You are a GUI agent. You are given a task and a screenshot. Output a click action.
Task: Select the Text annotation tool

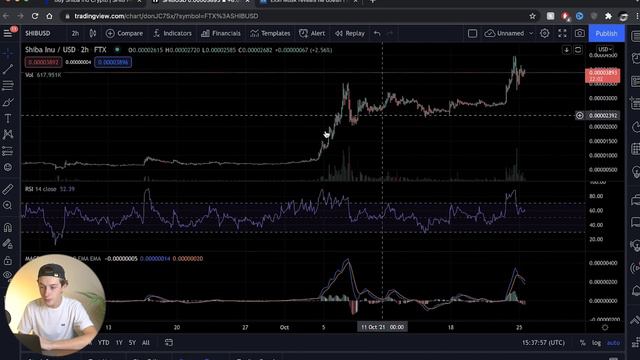pos(8,118)
